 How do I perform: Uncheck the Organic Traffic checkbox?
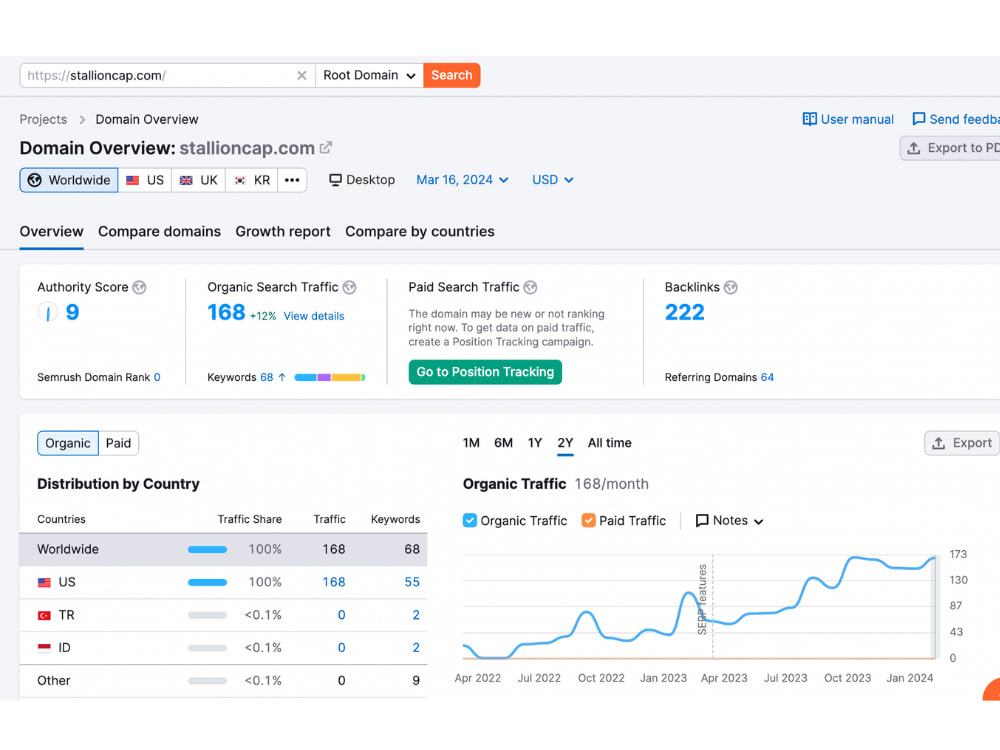(469, 520)
